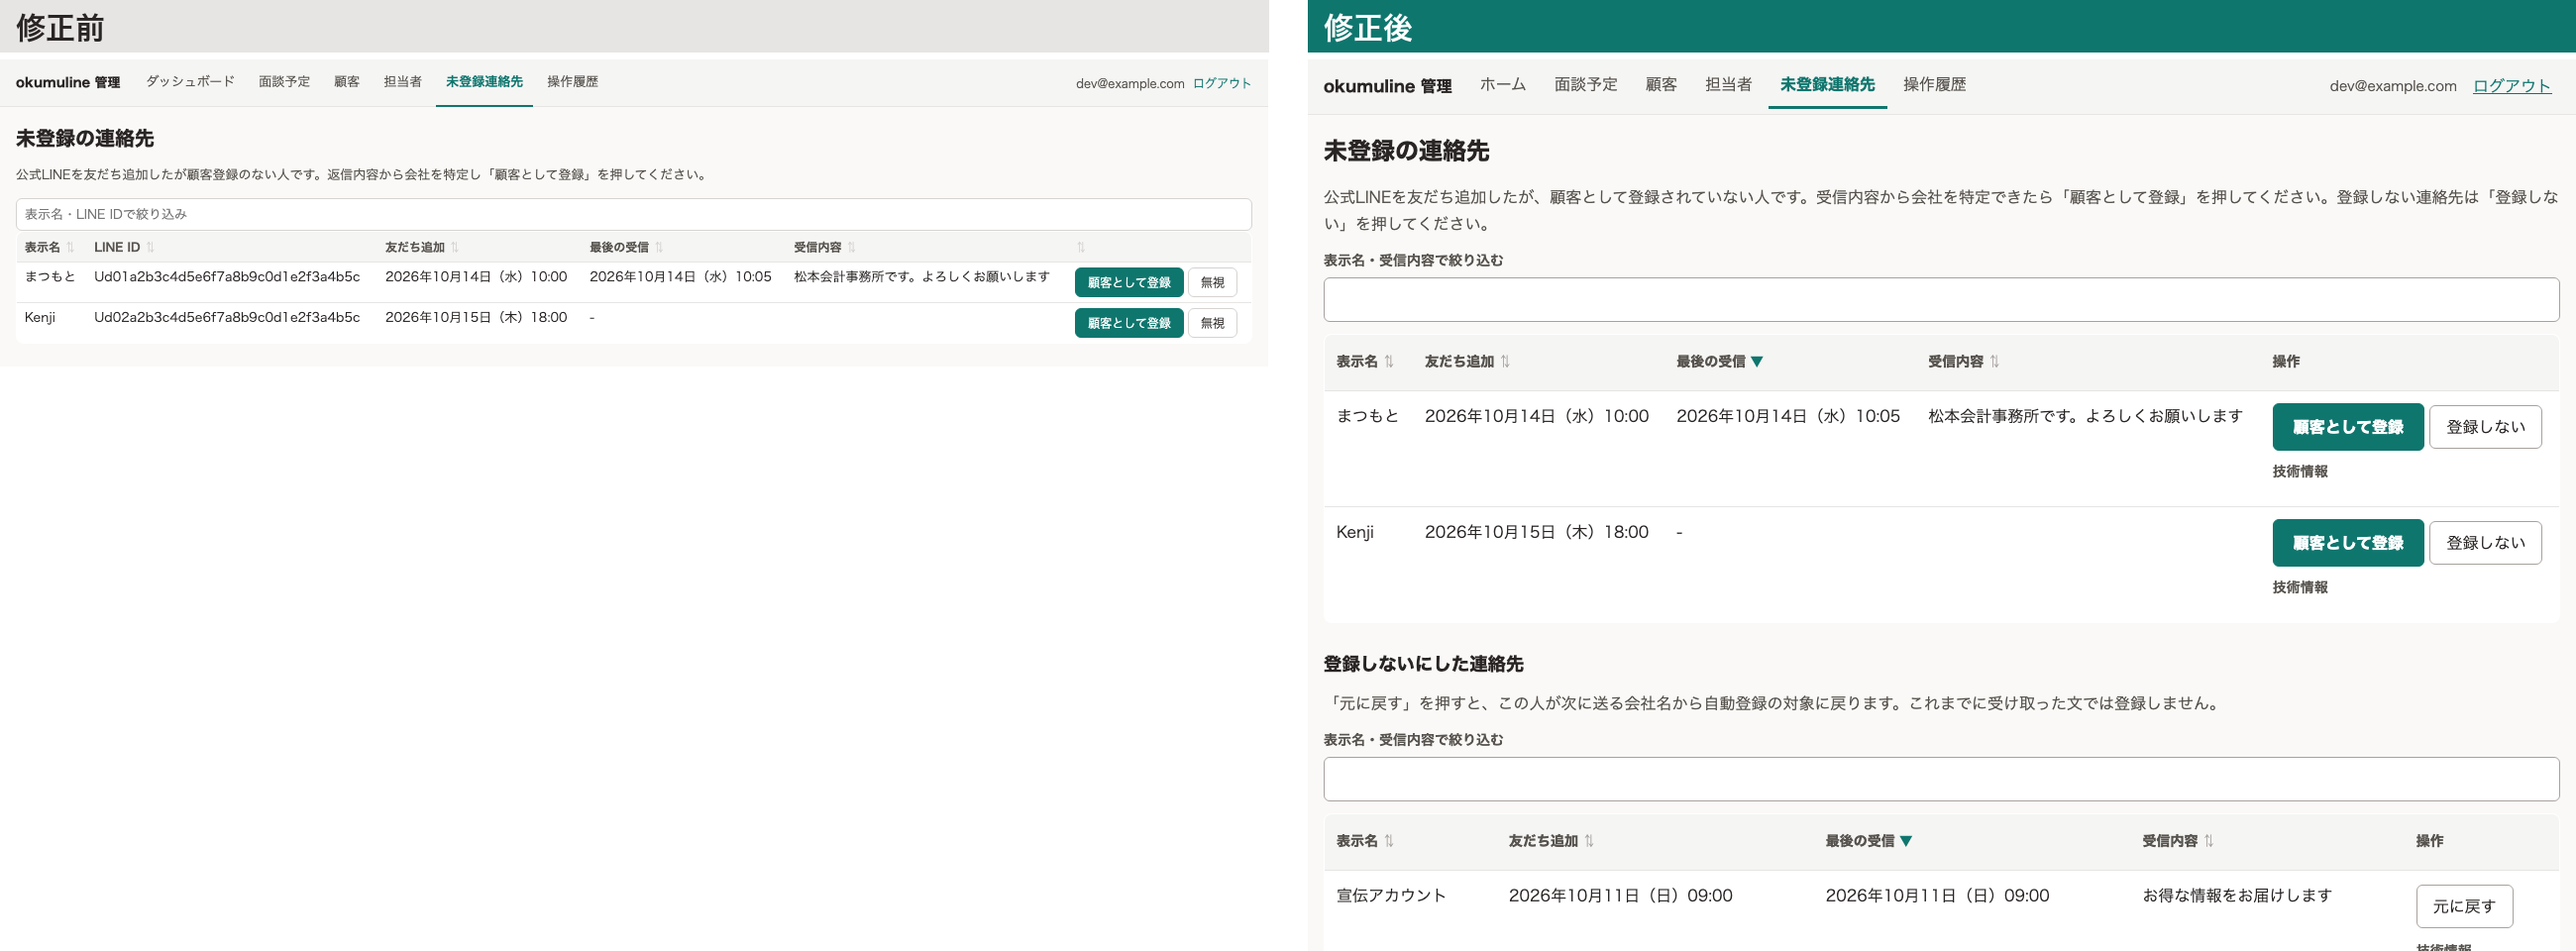Open 面談予定 tab in 修正後 nav
This screenshot has height=951, width=2576.
tap(1585, 85)
